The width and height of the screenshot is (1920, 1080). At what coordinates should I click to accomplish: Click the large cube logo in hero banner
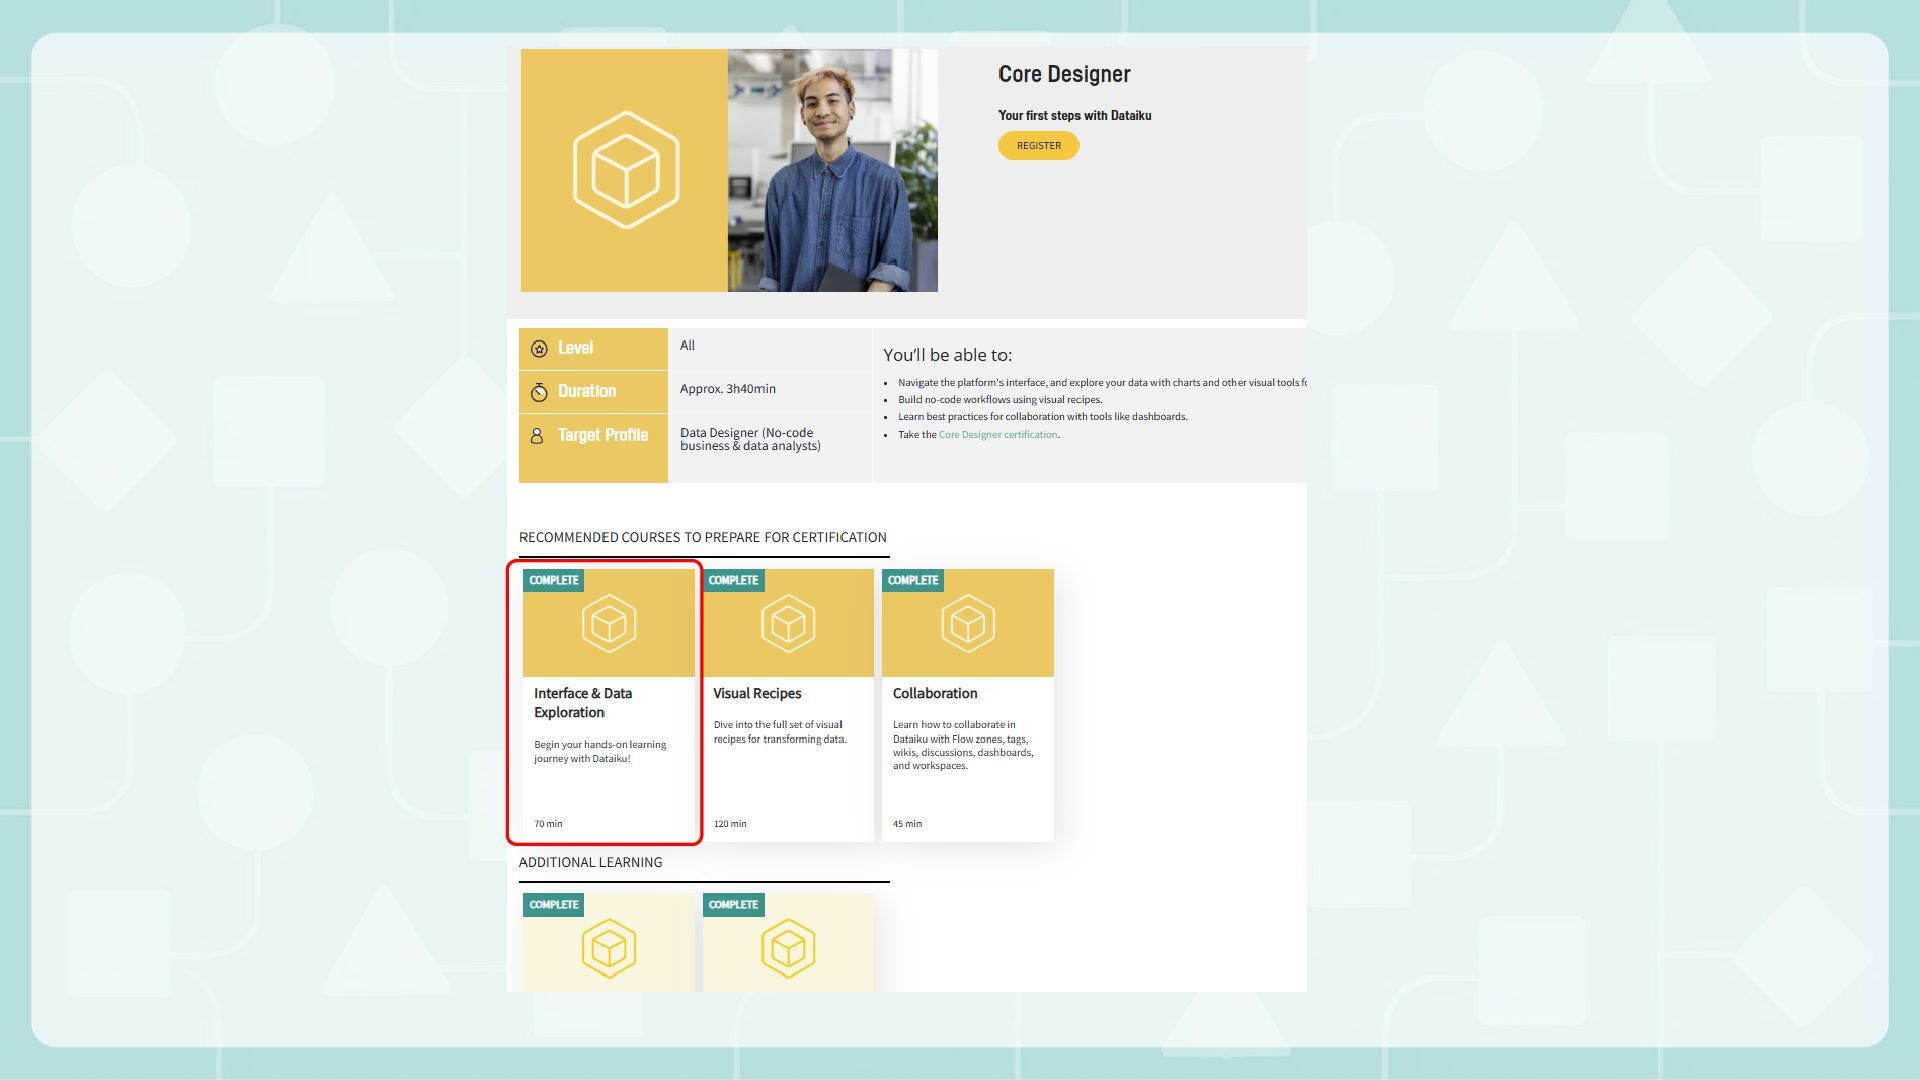point(626,170)
